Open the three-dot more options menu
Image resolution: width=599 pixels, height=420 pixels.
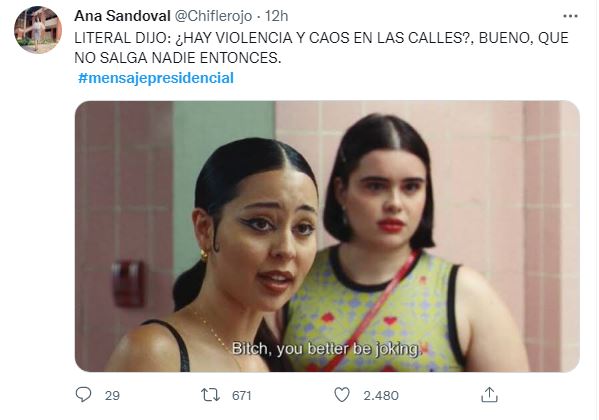pos(570,16)
